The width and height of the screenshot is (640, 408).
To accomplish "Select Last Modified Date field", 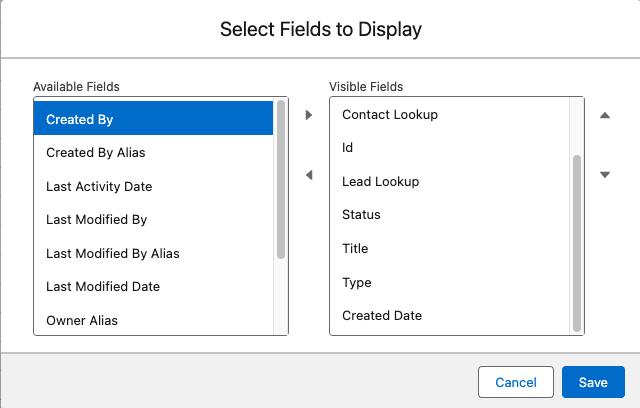I will [153, 286].
